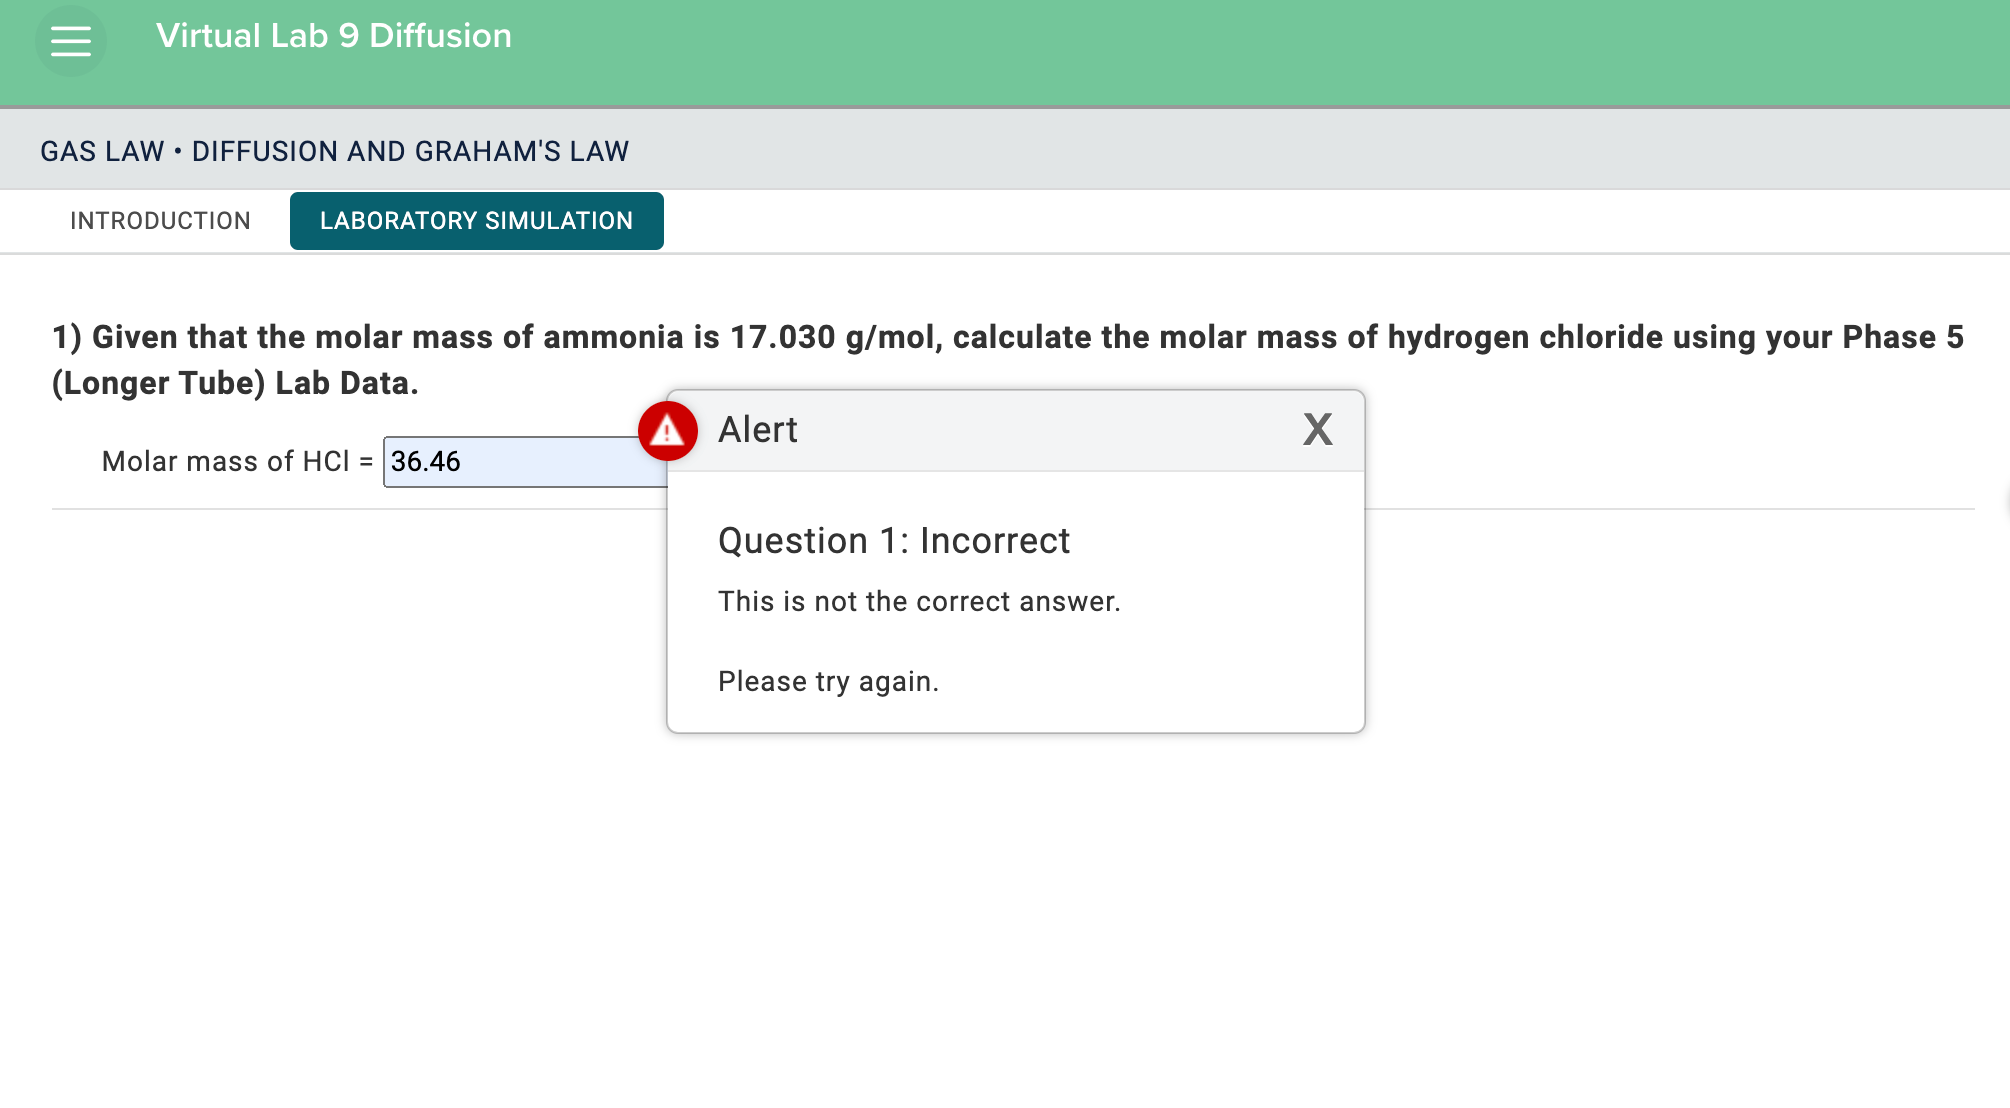2010x1108 pixels.
Task: Click the Virtual Lab 9 Diffusion title
Action: coord(334,36)
